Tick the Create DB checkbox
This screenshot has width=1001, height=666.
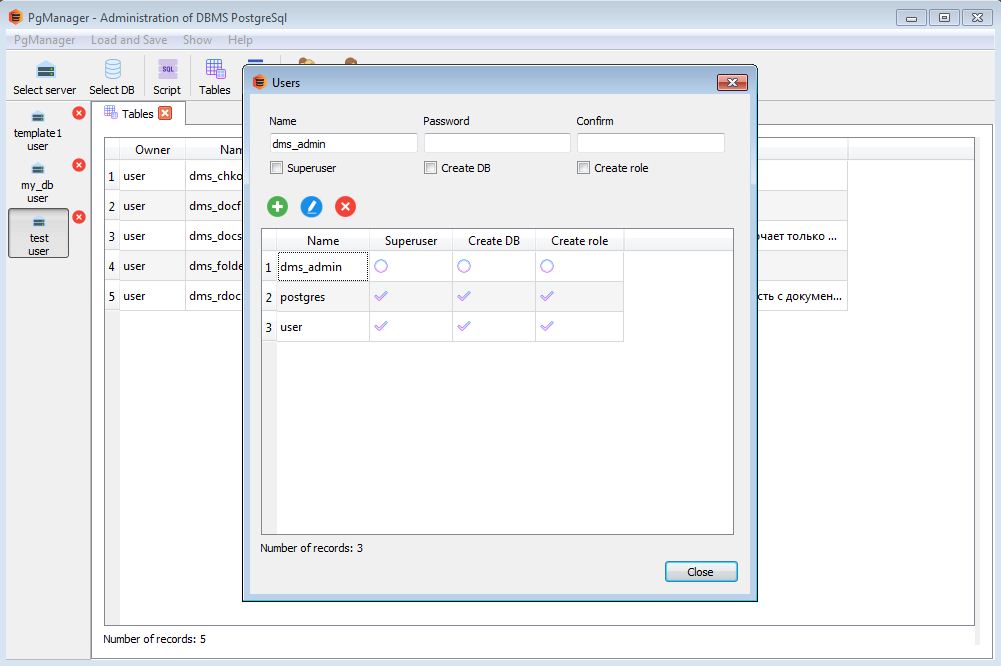431,168
